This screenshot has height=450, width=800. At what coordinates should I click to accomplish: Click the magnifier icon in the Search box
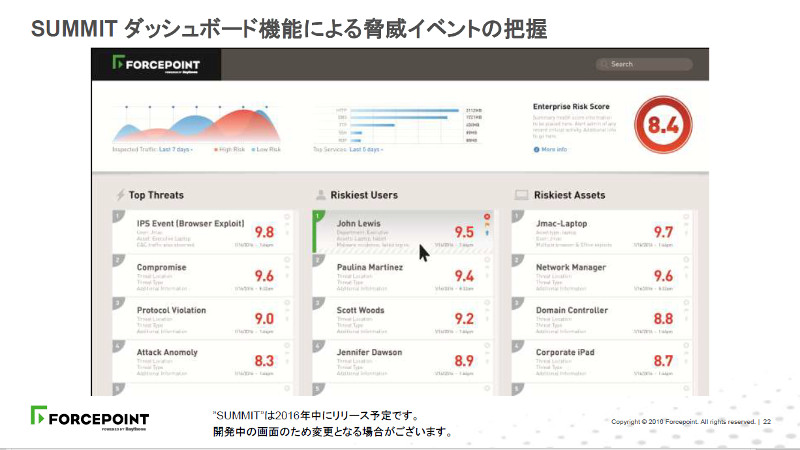(605, 64)
